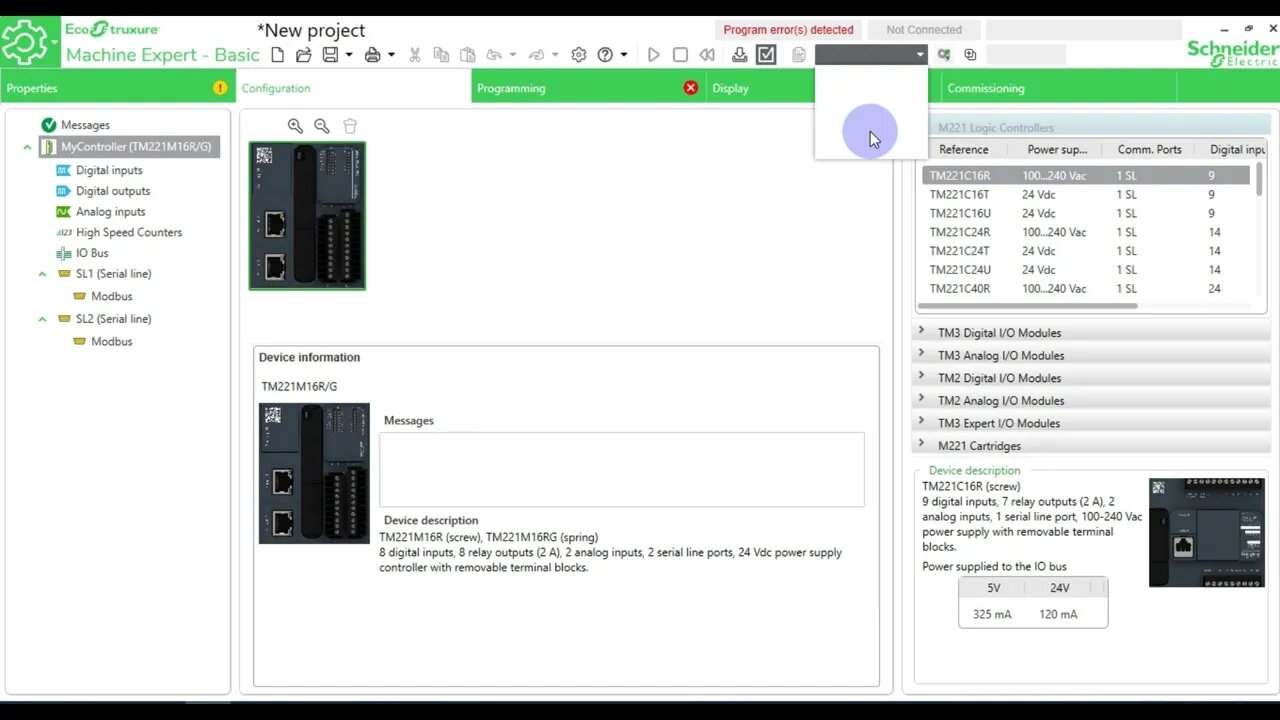
Task: Click the simulator launch icon
Action: [x=970, y=55]
